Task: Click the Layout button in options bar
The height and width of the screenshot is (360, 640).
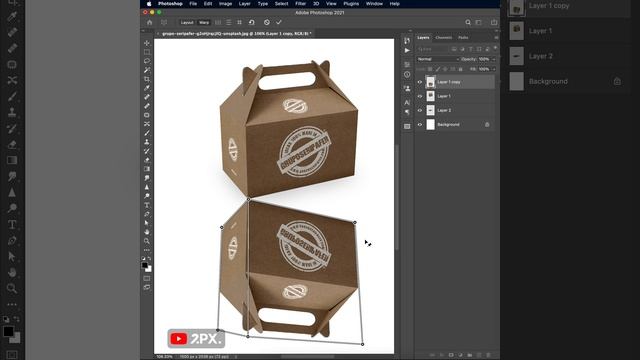Action: coord(187,22)
